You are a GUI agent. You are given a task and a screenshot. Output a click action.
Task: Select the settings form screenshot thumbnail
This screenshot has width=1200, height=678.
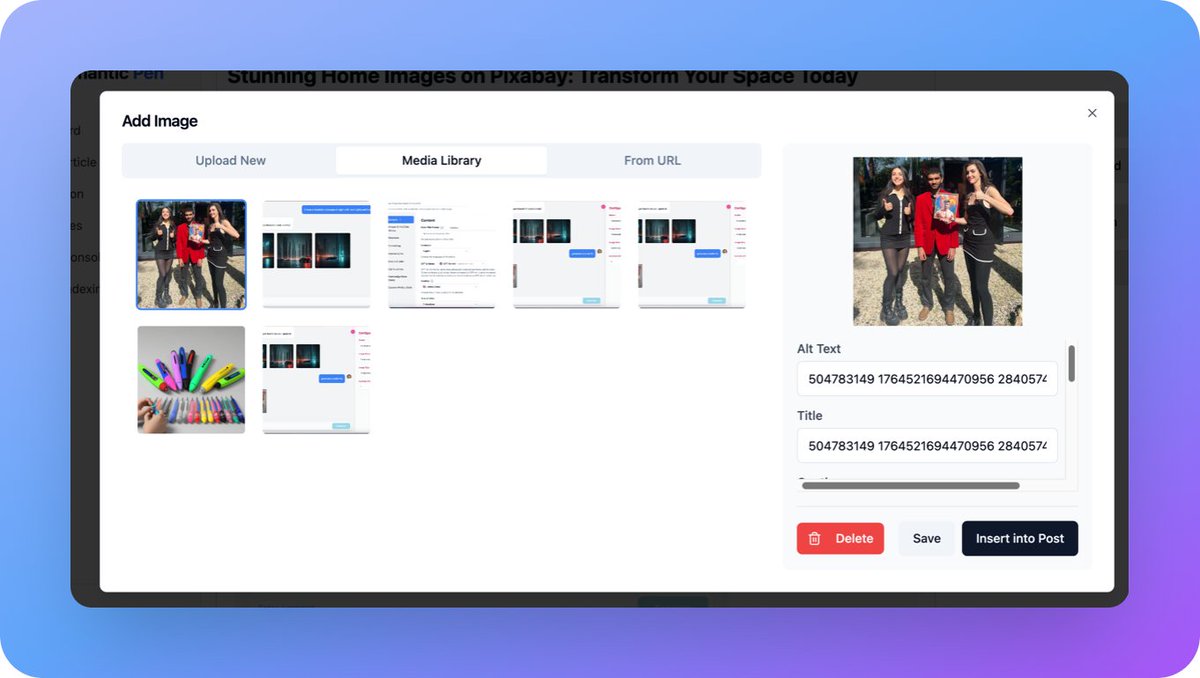pyautogui.click(x=441, y=255)
